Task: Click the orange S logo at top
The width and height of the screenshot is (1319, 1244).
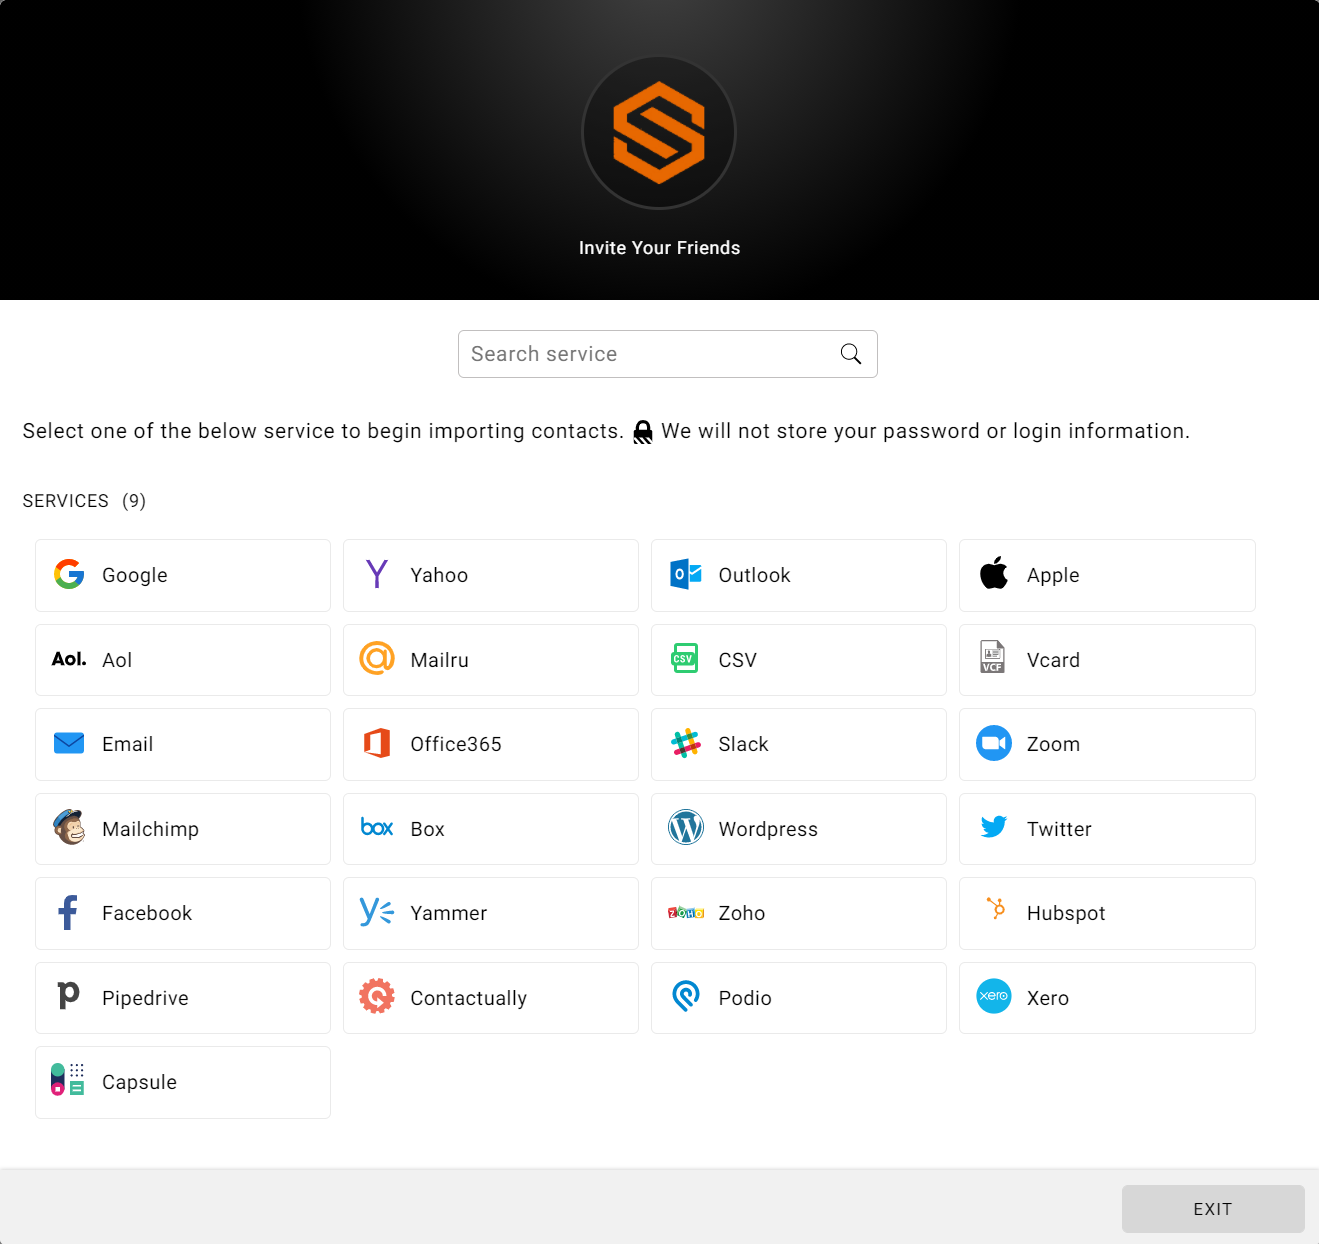Action: pos(659,133)
